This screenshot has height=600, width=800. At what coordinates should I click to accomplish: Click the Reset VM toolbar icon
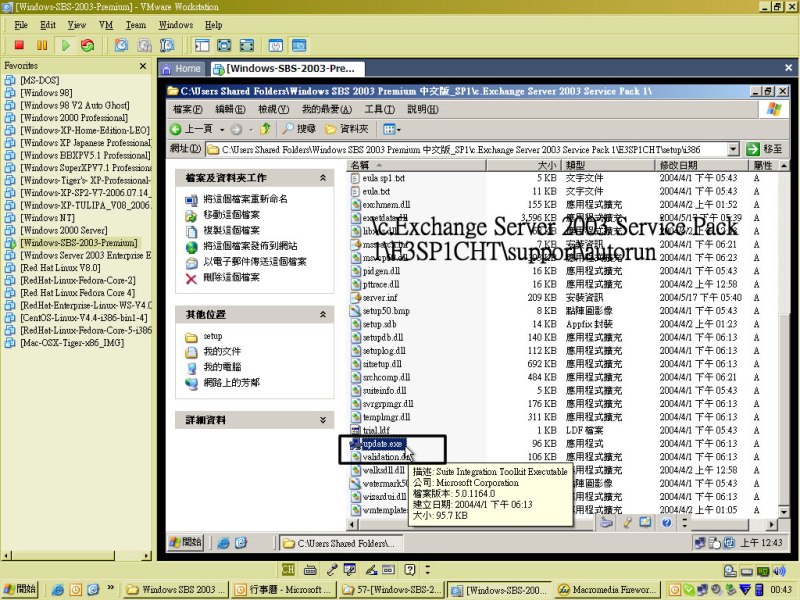(88, 45)
